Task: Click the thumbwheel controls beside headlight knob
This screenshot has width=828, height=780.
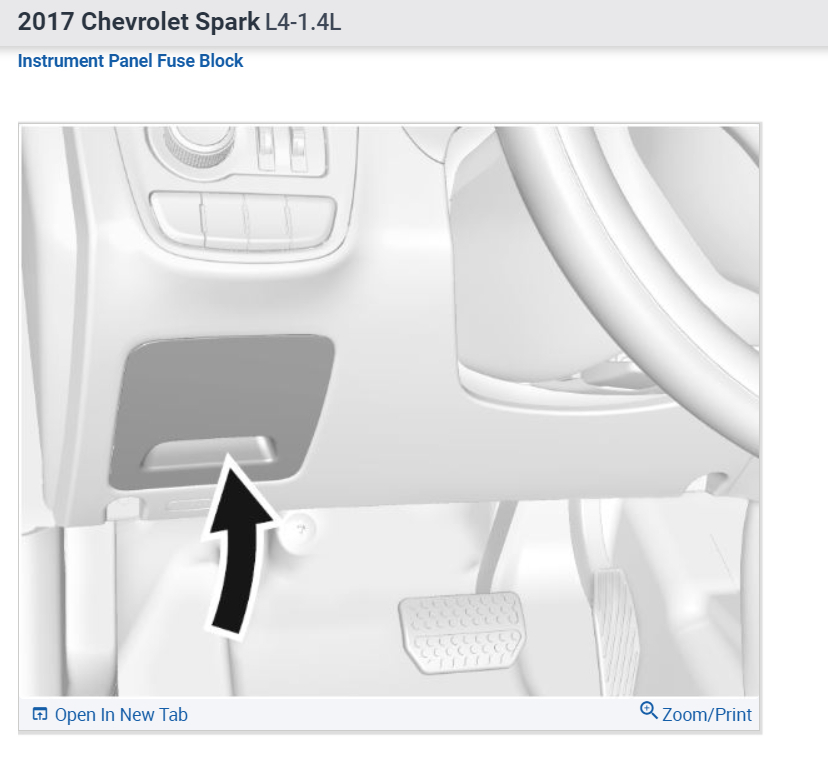Action: tap(283, 148)
